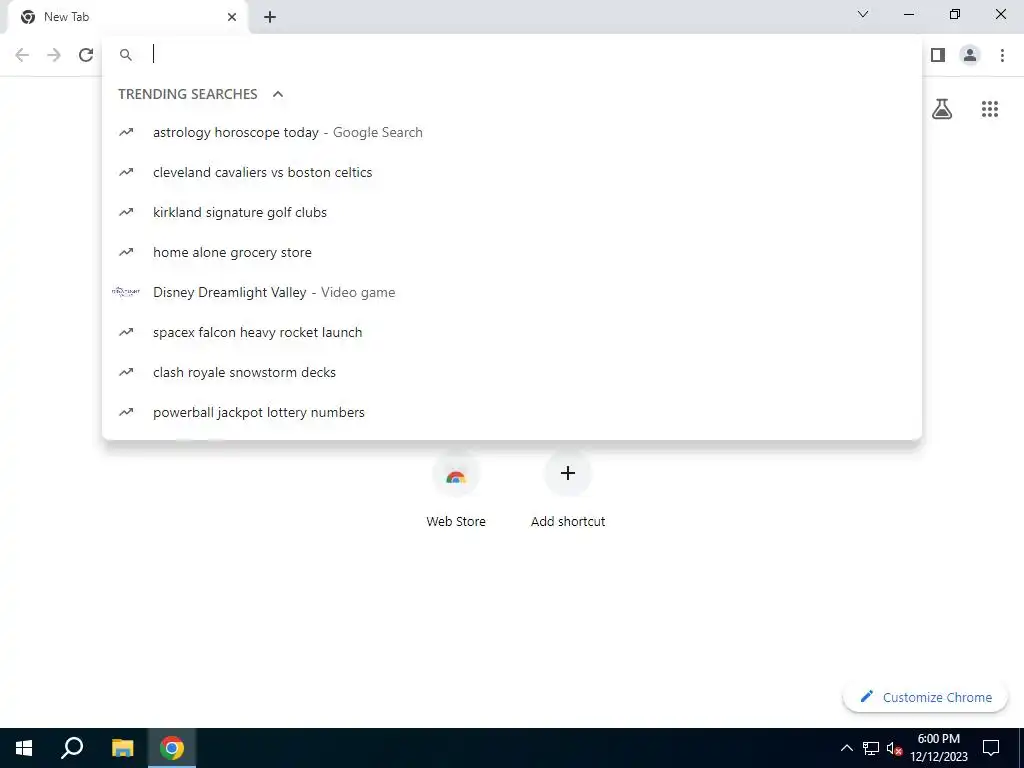Open the Labs flask icon
The image size is (1024, 768).
(942, 108)
